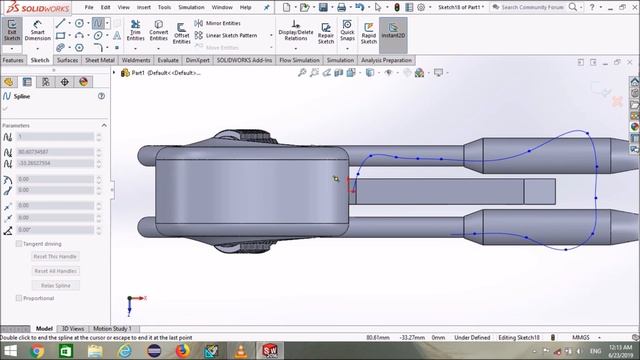Pin the menu bar with the pushpin
640x360 pixels.
point(267,7)
